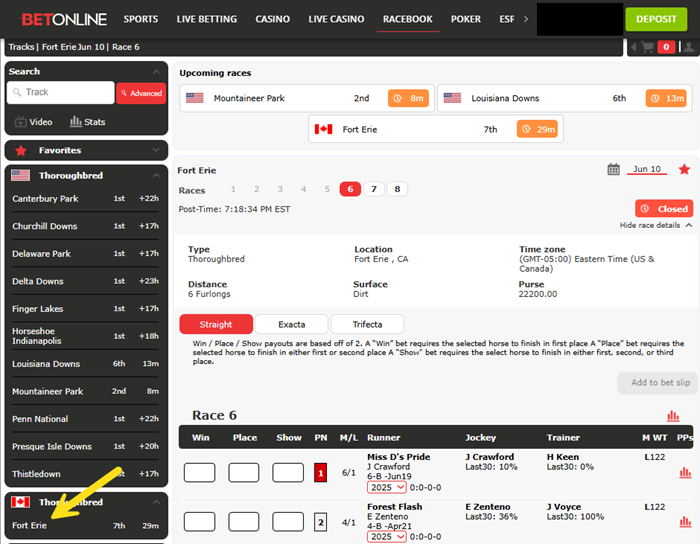Screen dimensions: 700x544
Task: Click Add to bet slip
Action: coord(657,383)
